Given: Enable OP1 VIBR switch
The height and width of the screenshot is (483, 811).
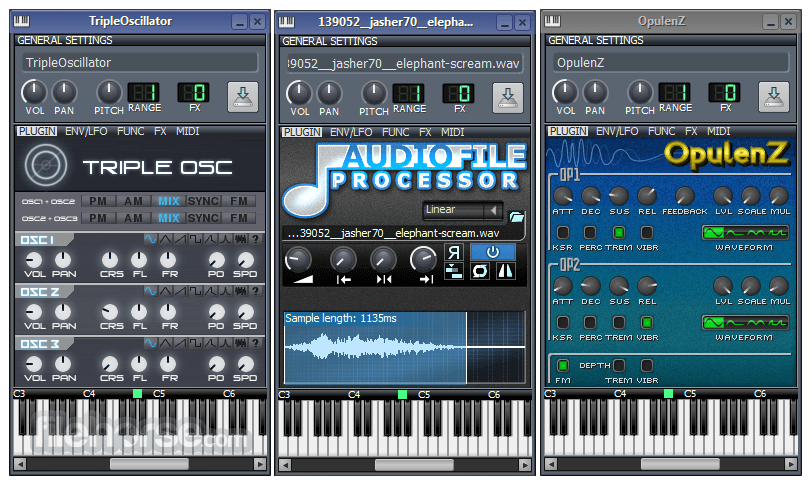Looking at the screenshot, I should click(647, 232).
